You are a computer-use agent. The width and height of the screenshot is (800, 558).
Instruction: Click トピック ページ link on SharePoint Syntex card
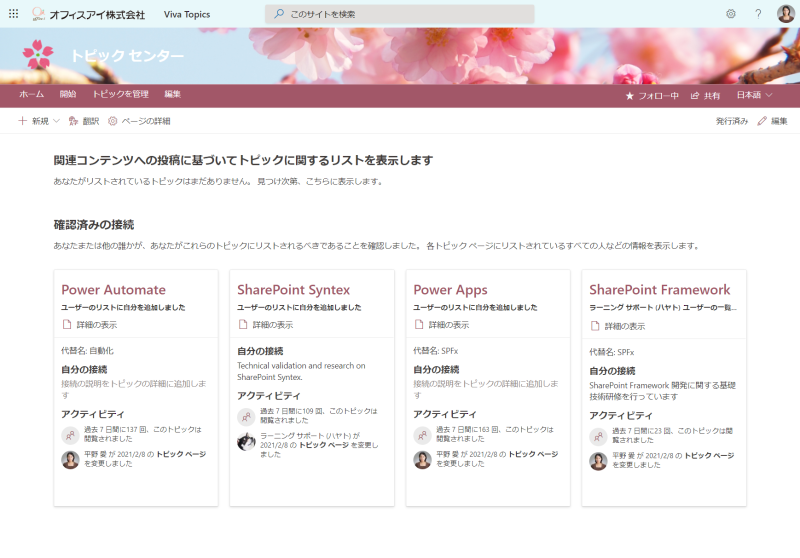point(324,445)
